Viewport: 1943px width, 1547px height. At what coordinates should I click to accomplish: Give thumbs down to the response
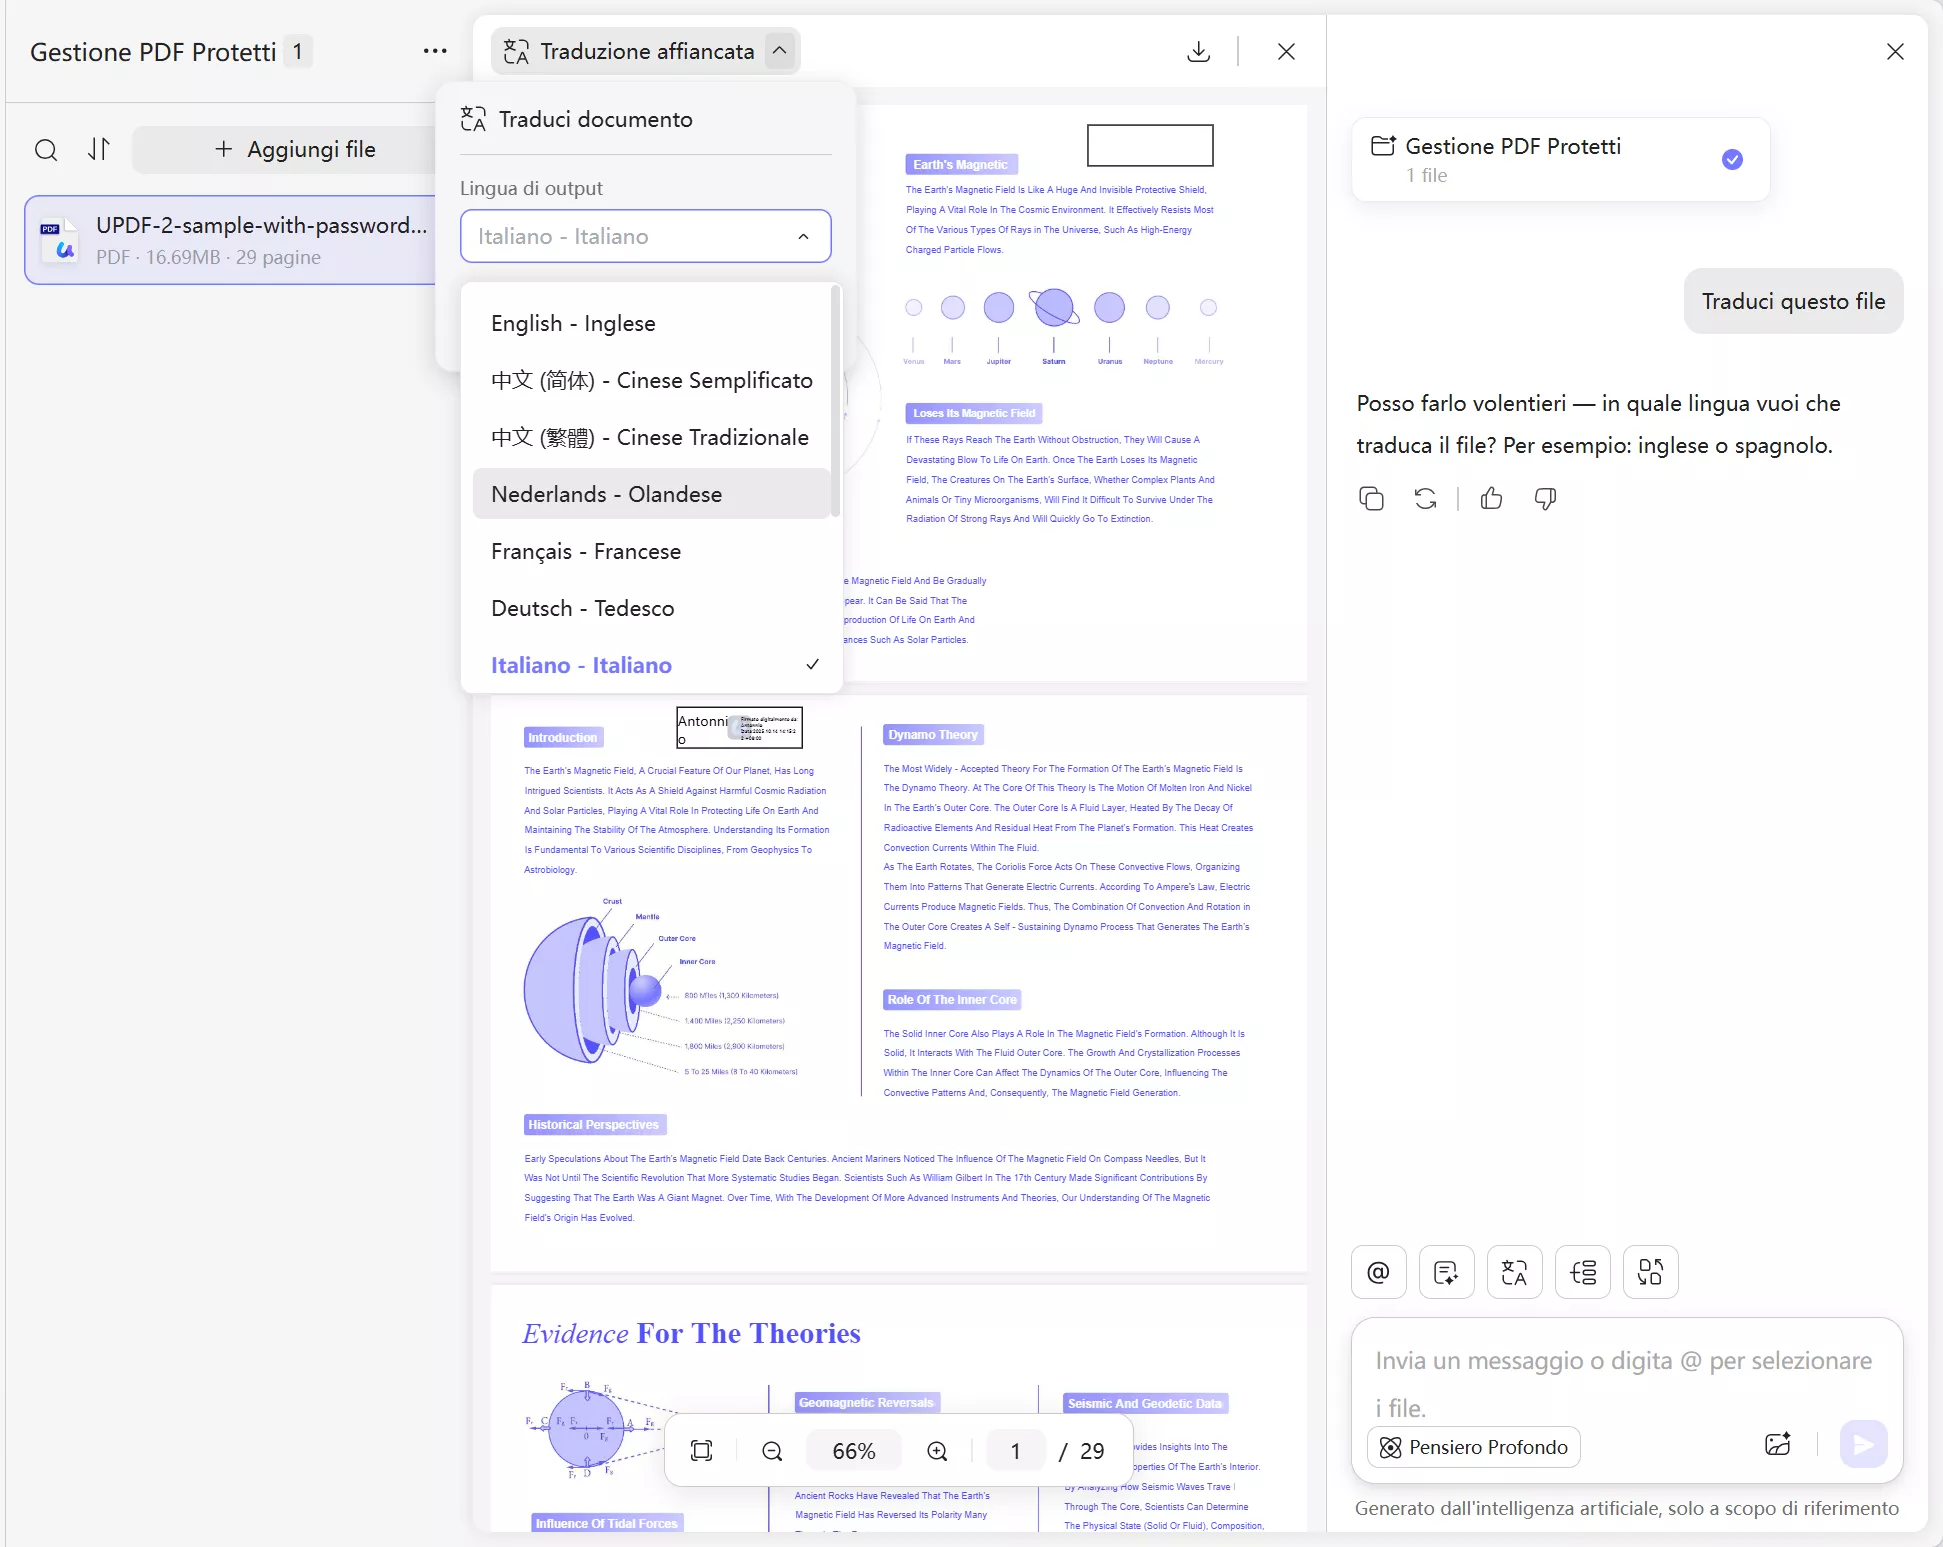(1544, 498)
